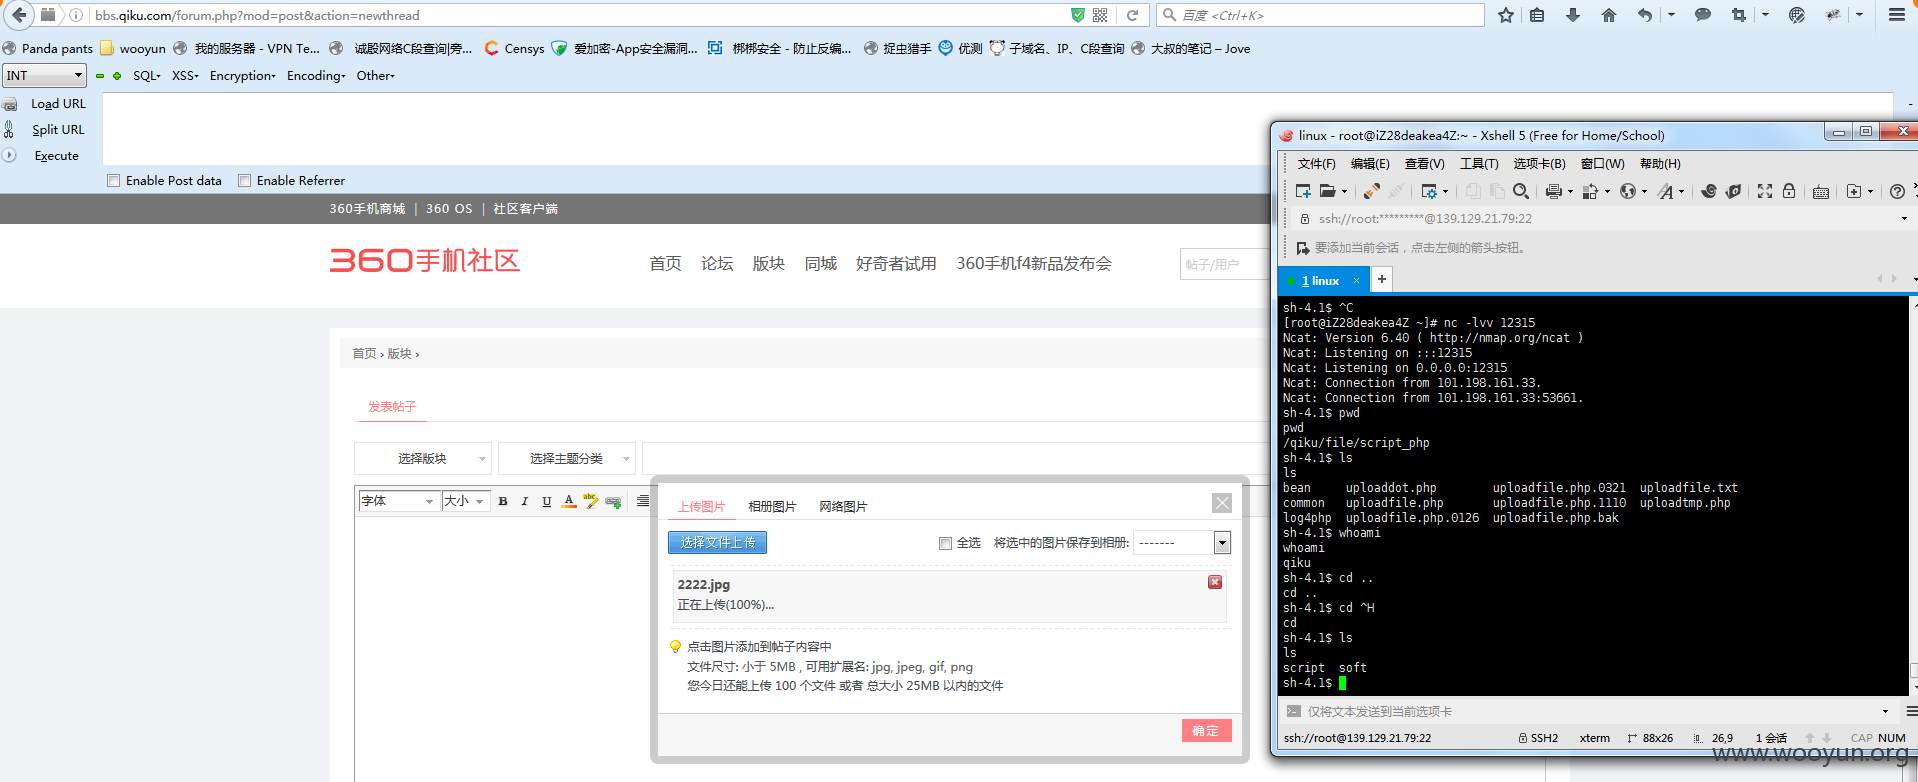Add a new Xshell tab with the plus button
Image resolution: width=1918 pixels, height=782 pixels.
1382,279
